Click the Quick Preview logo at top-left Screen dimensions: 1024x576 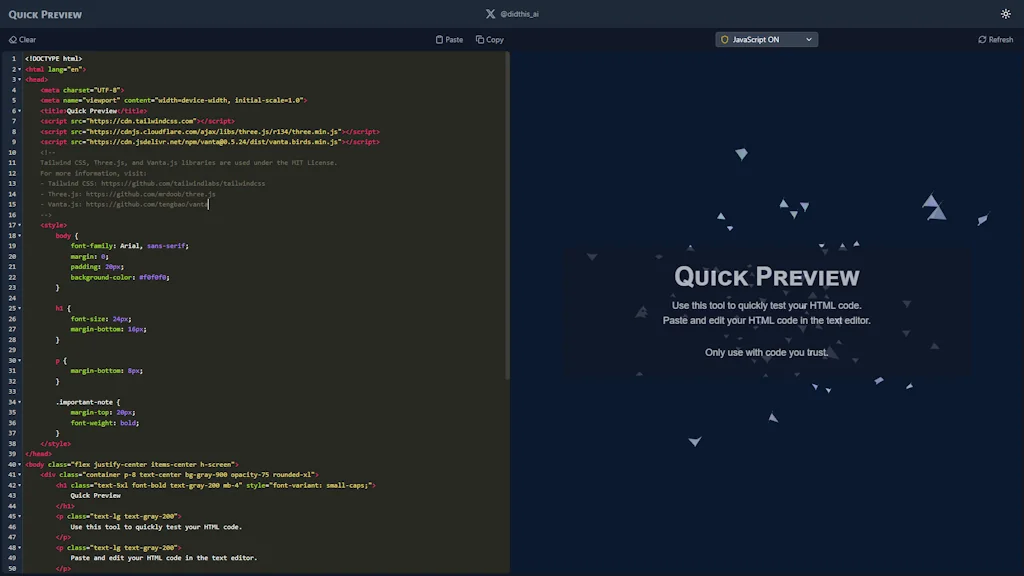[44, 14]
